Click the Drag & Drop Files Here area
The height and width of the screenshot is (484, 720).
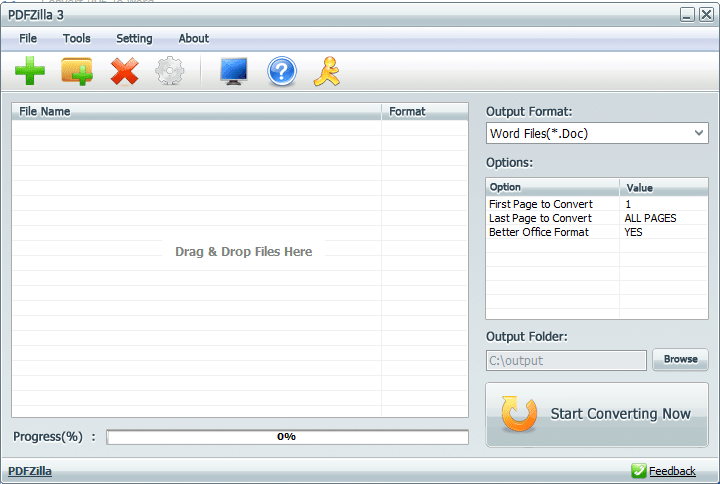(x=243, y=252)
